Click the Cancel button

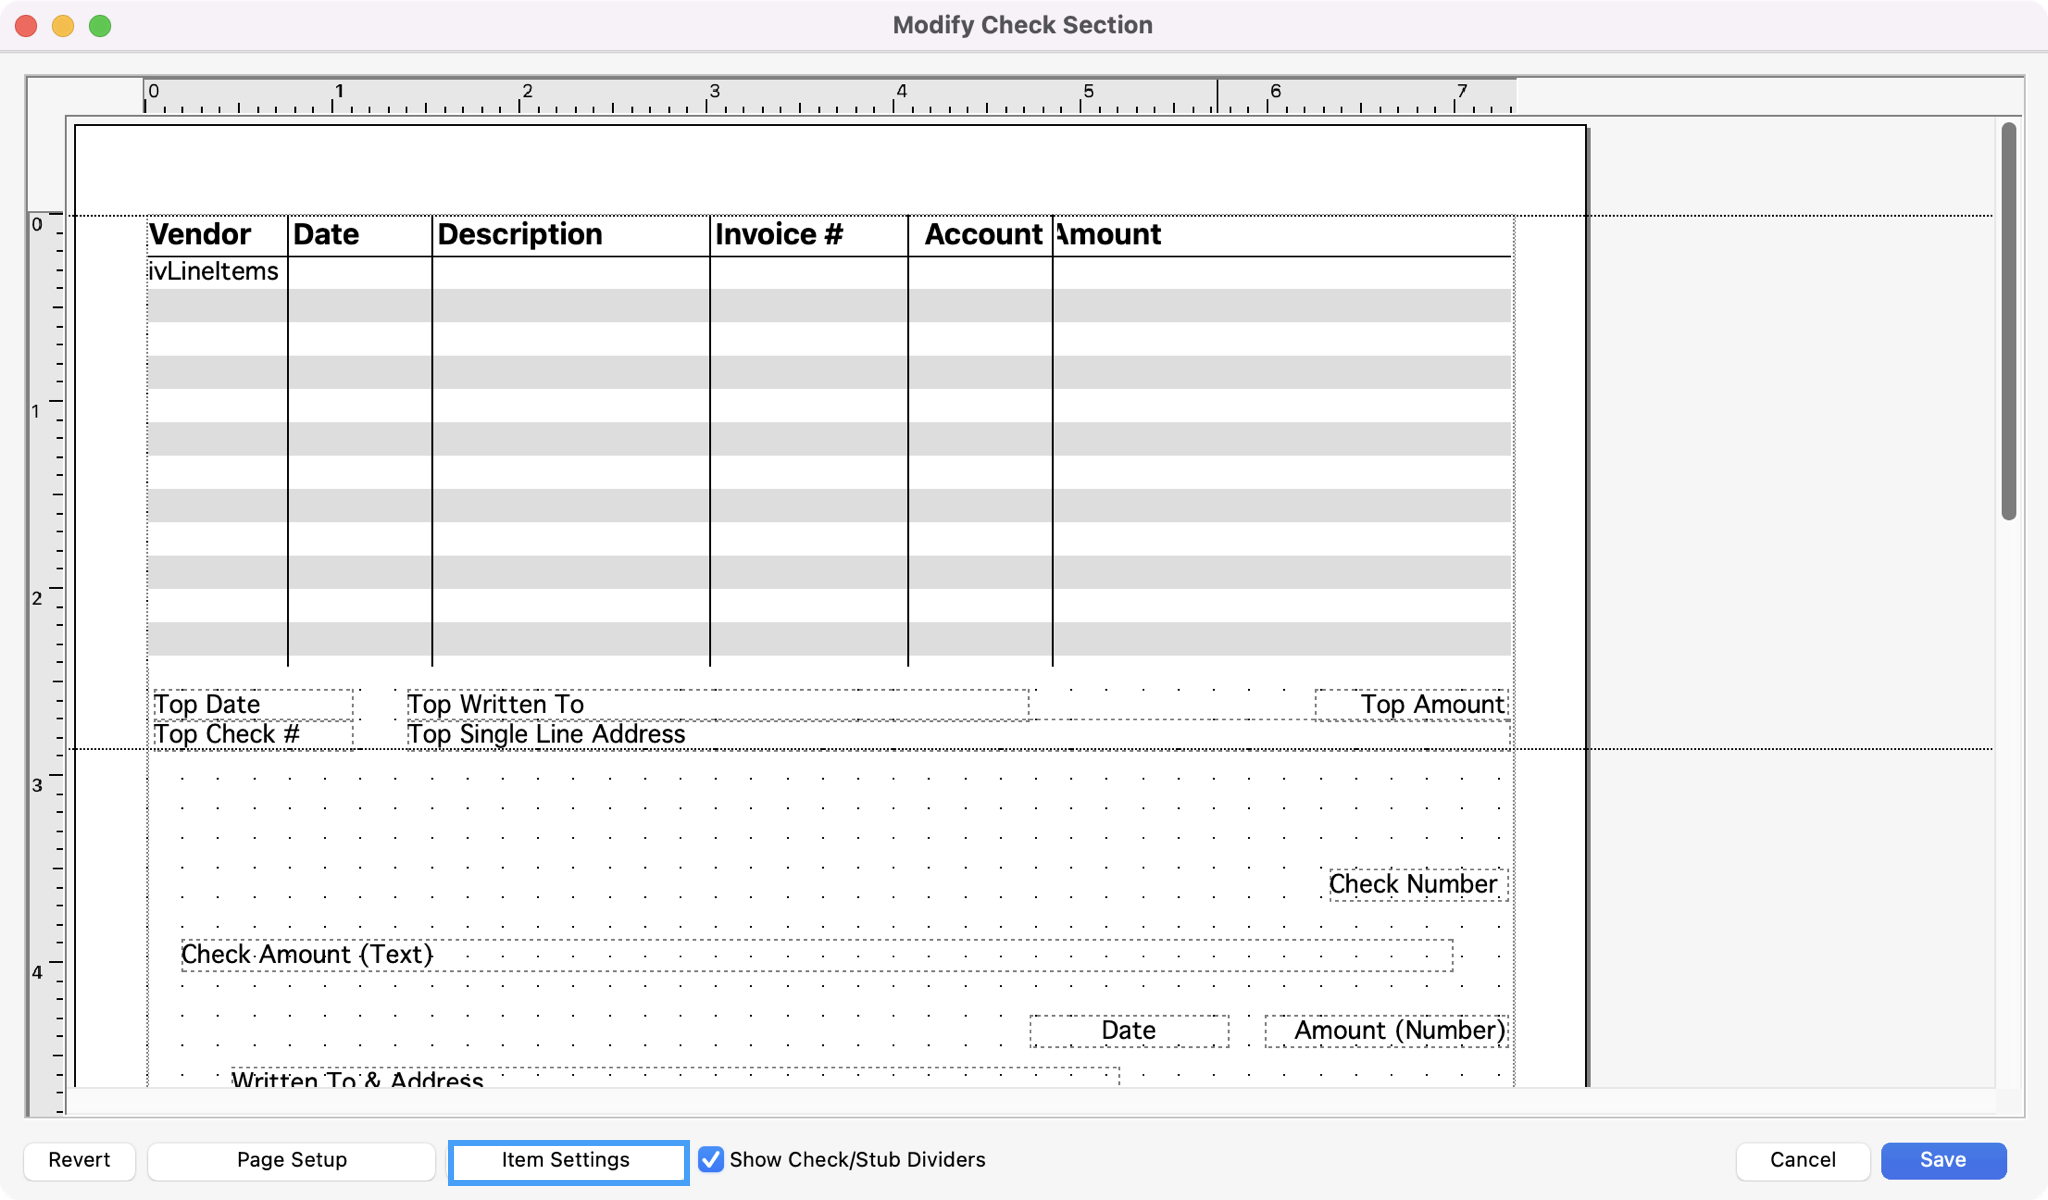click(1802, 1161)
